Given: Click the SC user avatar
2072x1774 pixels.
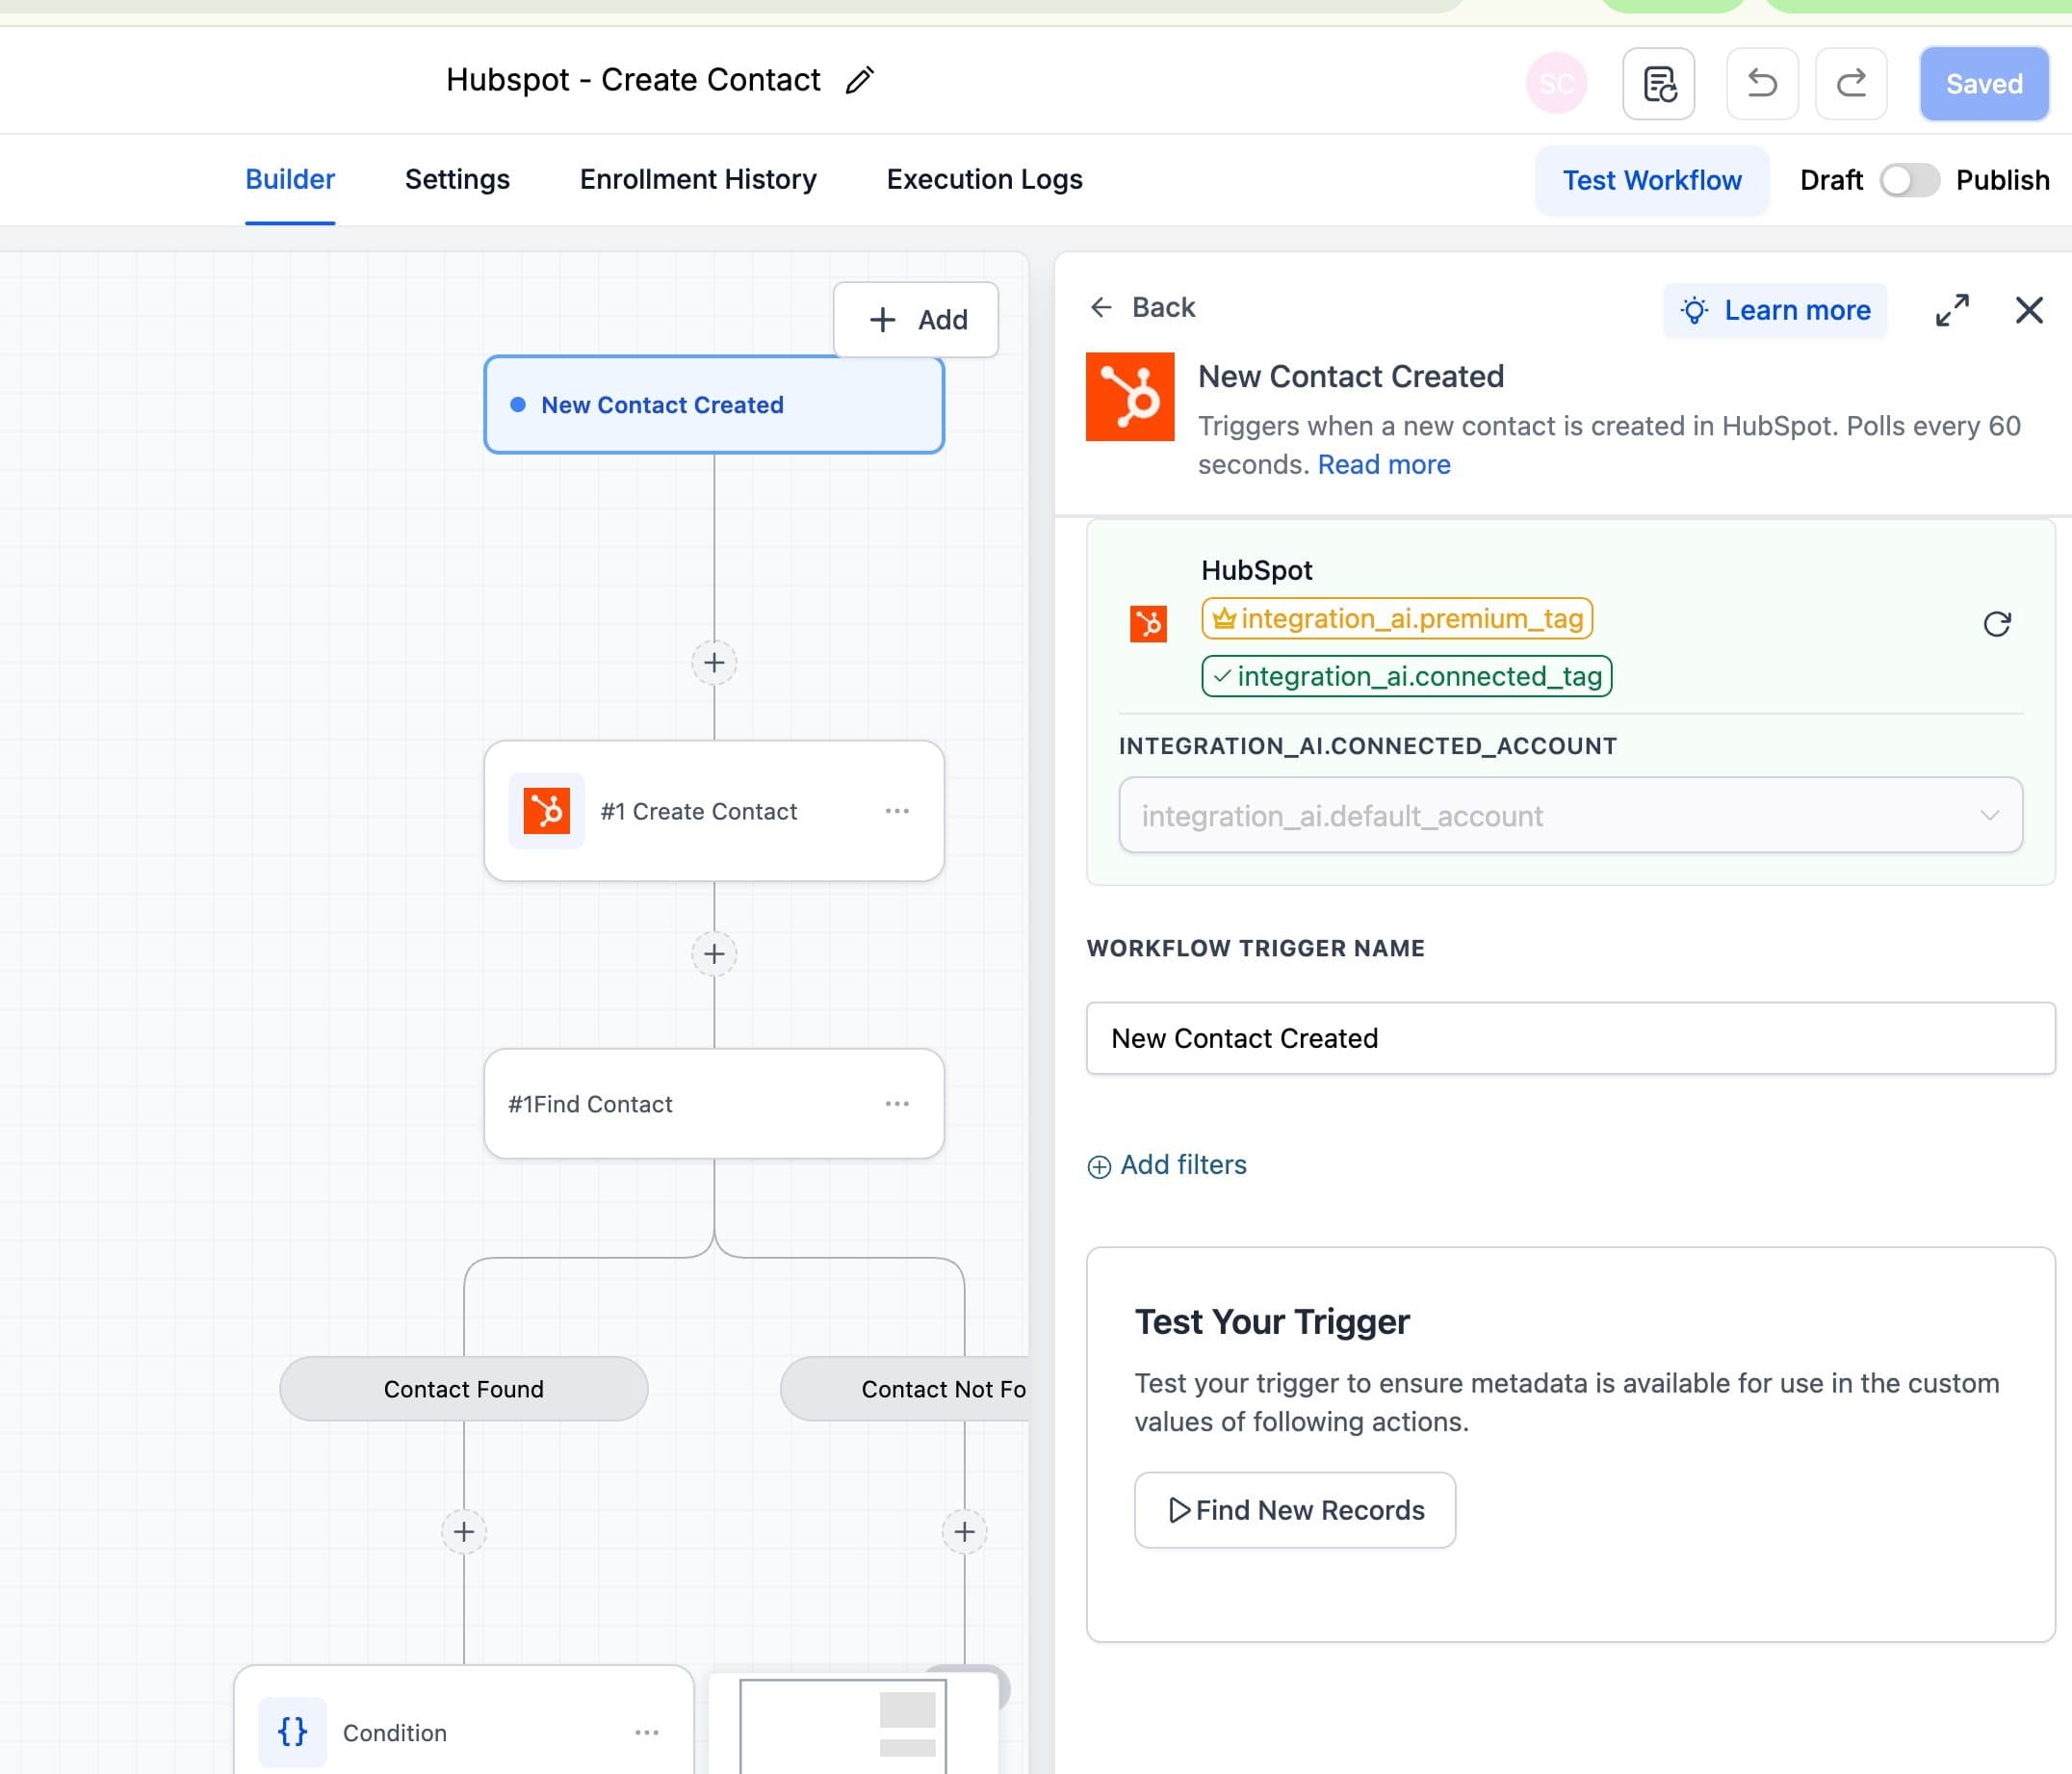Looking at the screenshot, I should coord(1556,84).
